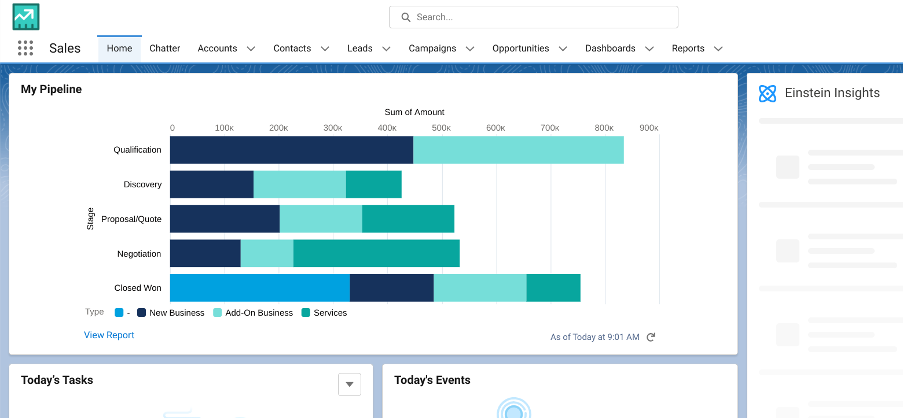Open the Today's Tasks filter dropdown

[x=349, y=385]
